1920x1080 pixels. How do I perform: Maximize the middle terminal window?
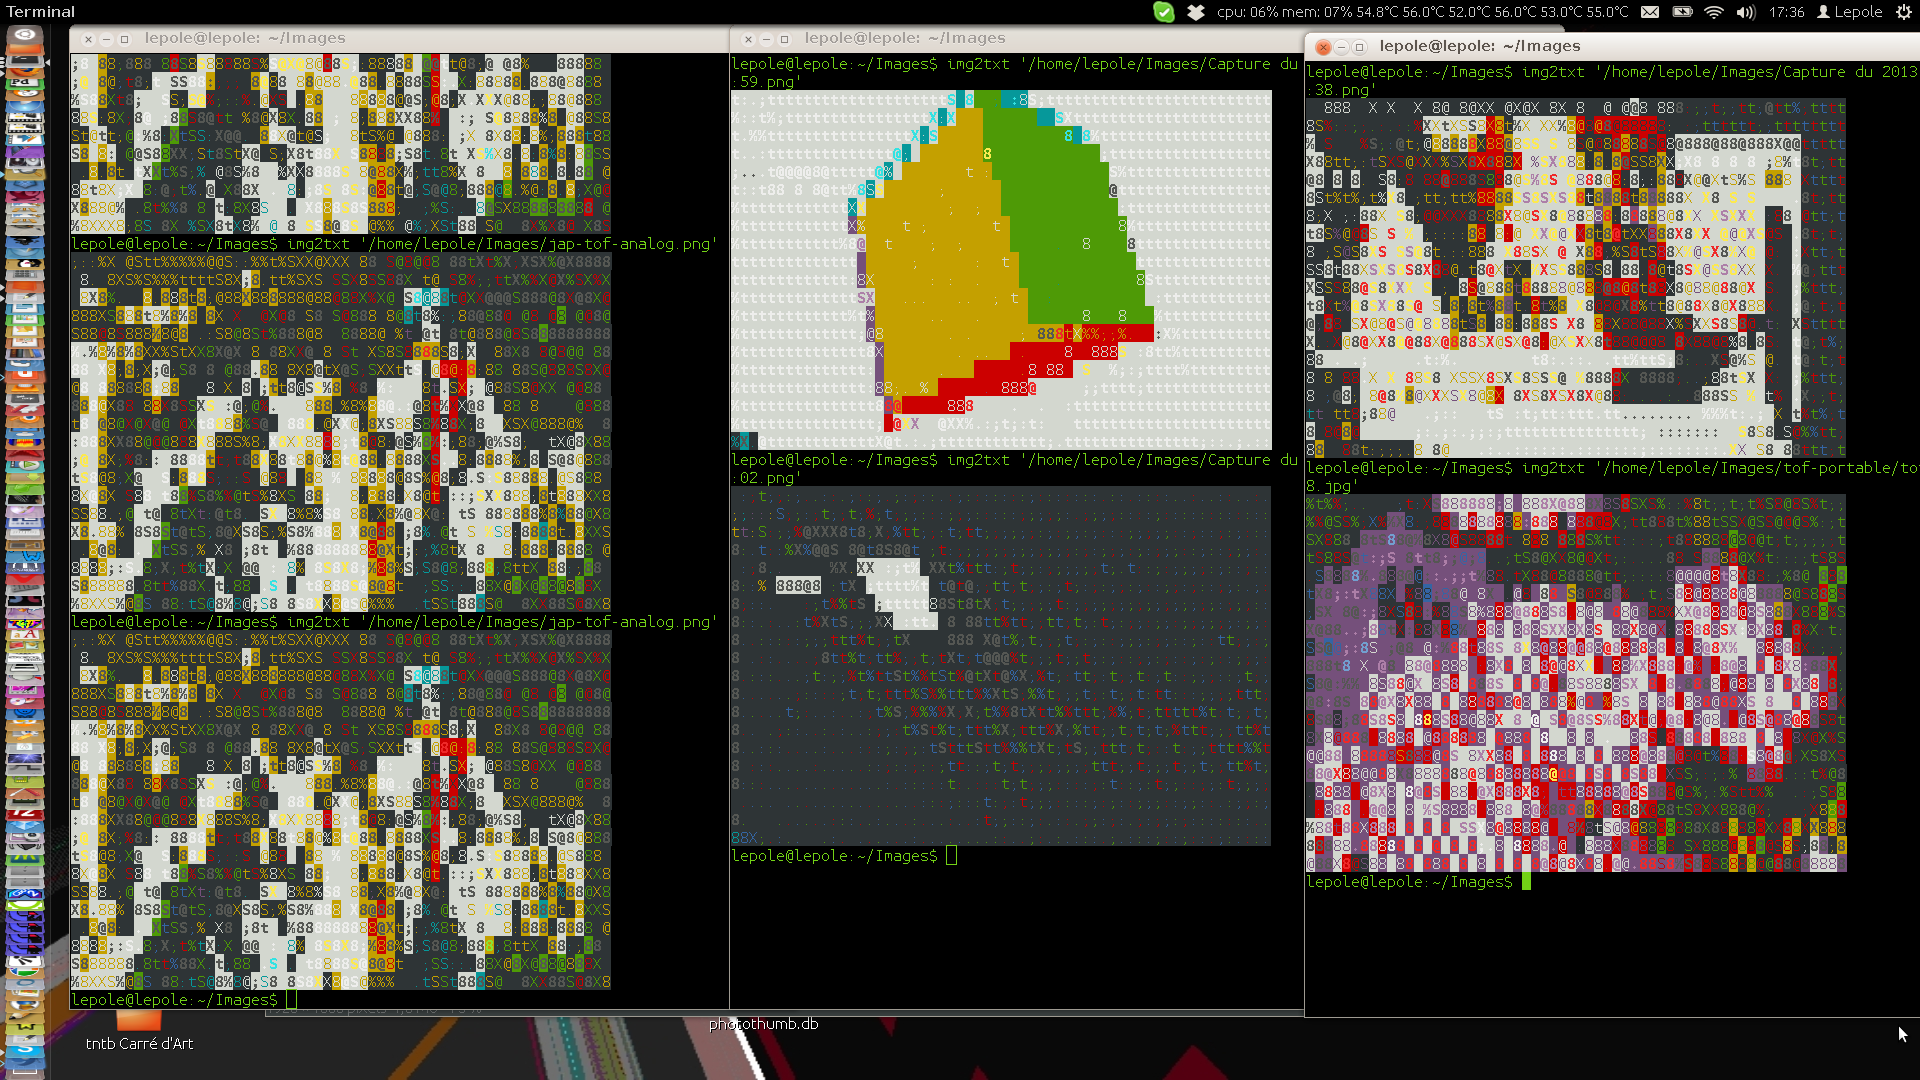785,39
